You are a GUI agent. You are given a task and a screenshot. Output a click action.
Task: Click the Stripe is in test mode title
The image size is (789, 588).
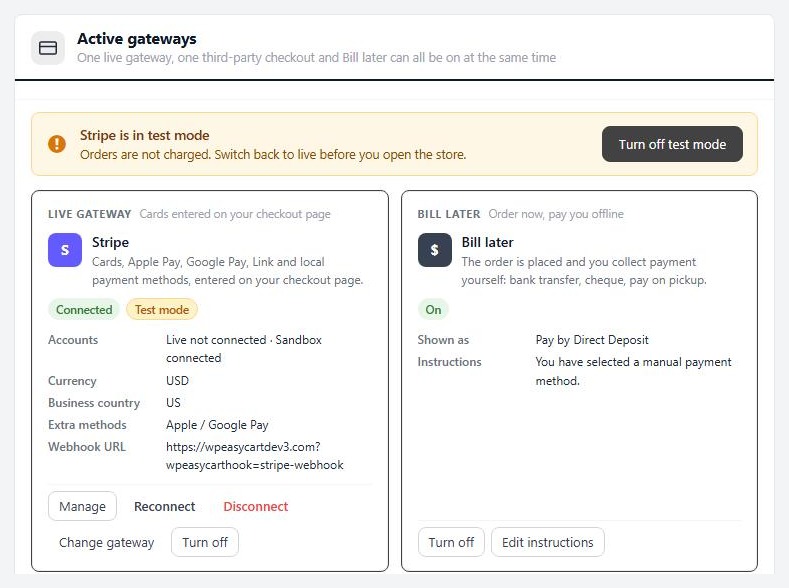tap(144, 135)
